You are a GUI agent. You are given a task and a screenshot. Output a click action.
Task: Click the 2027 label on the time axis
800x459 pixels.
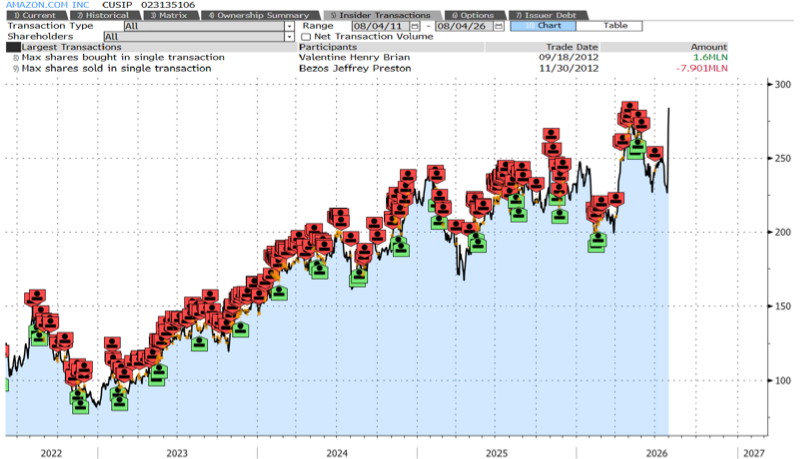click(754, 453)
